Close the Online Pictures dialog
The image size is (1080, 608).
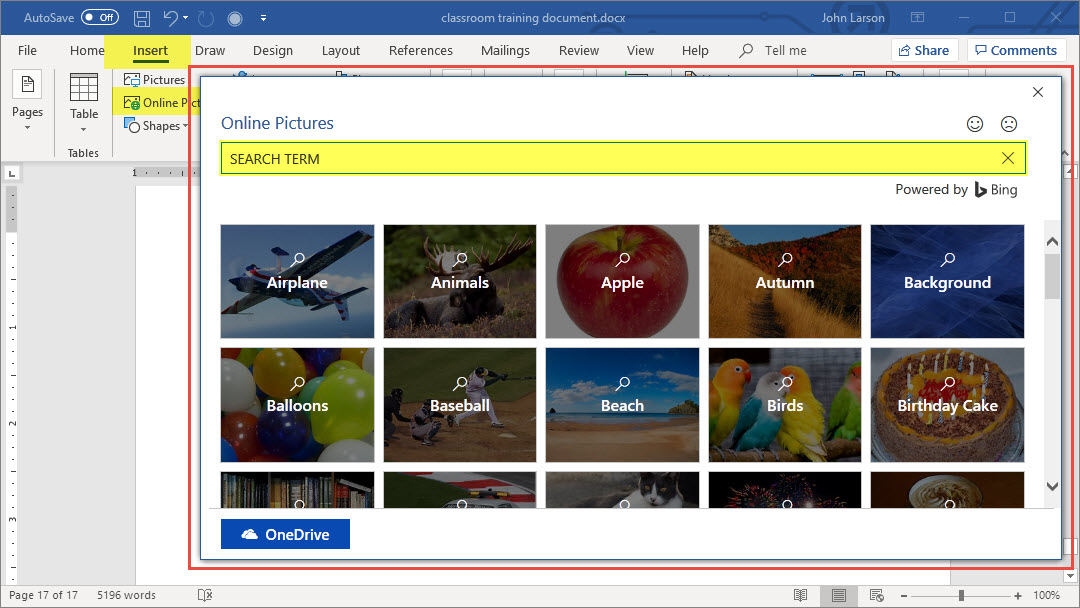point(1037,92)
